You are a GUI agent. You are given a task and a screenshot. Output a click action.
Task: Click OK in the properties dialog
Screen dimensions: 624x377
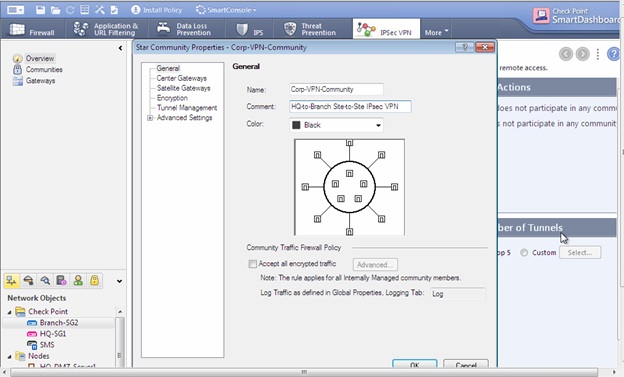click(415, 364)
